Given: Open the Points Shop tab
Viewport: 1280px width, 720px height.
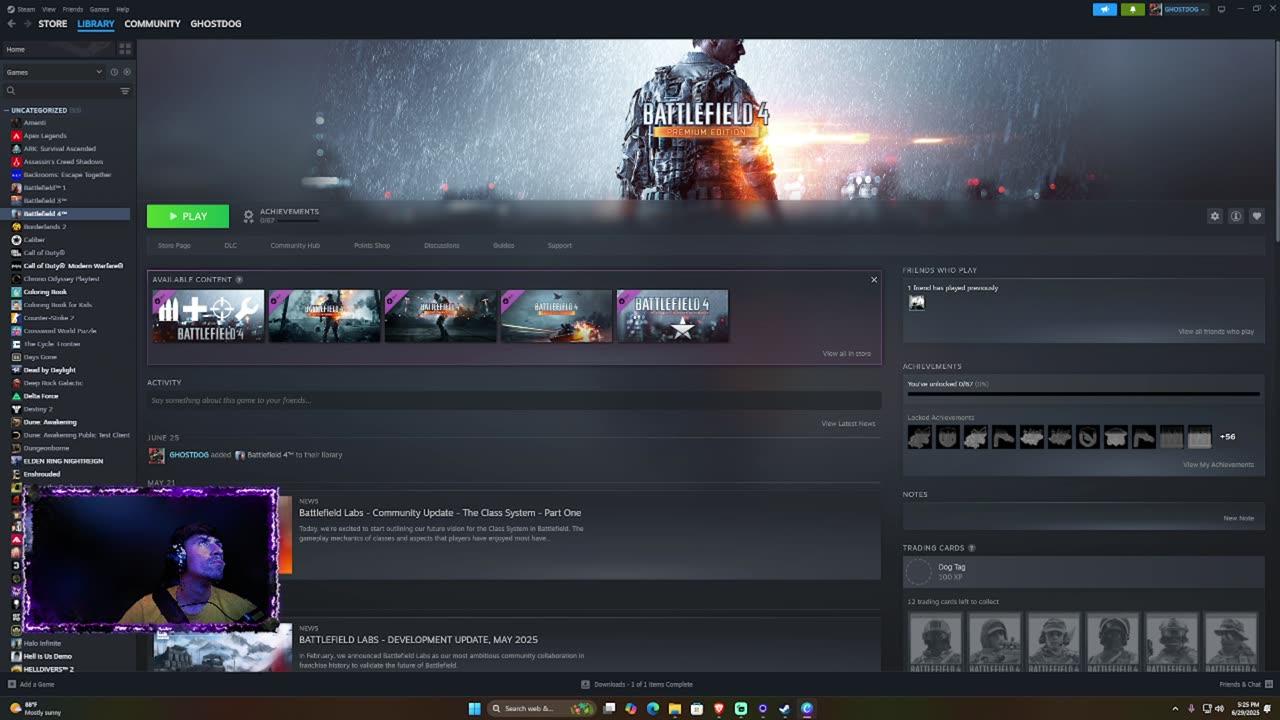Looking at the screenshot, I should tap(372, 245).
